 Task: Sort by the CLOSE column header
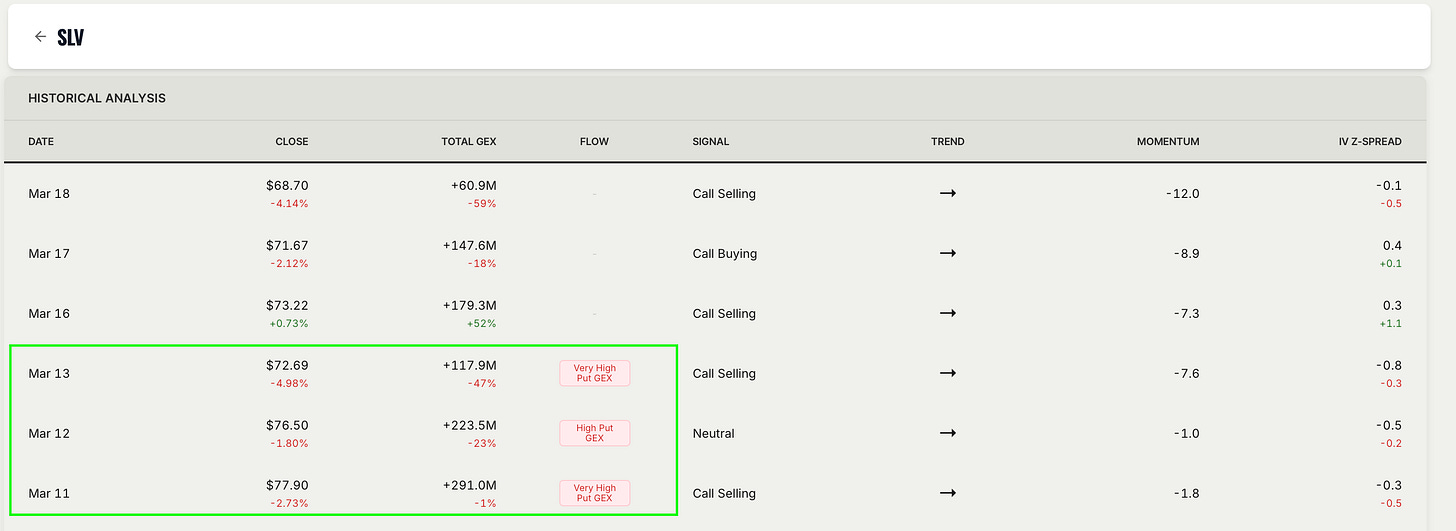292,142
